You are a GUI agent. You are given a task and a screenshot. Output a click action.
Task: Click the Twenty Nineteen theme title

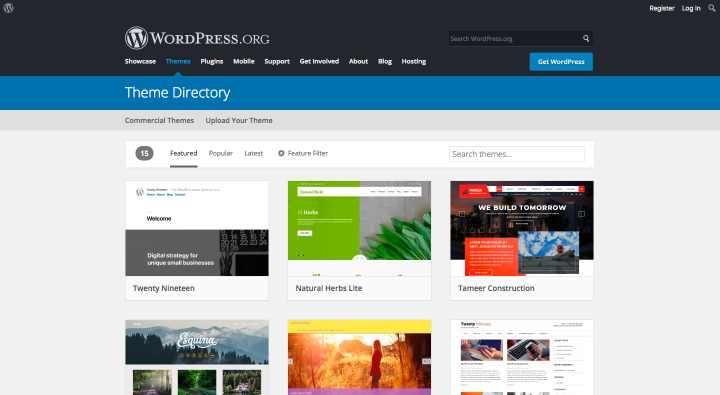(x=163, y=288)
